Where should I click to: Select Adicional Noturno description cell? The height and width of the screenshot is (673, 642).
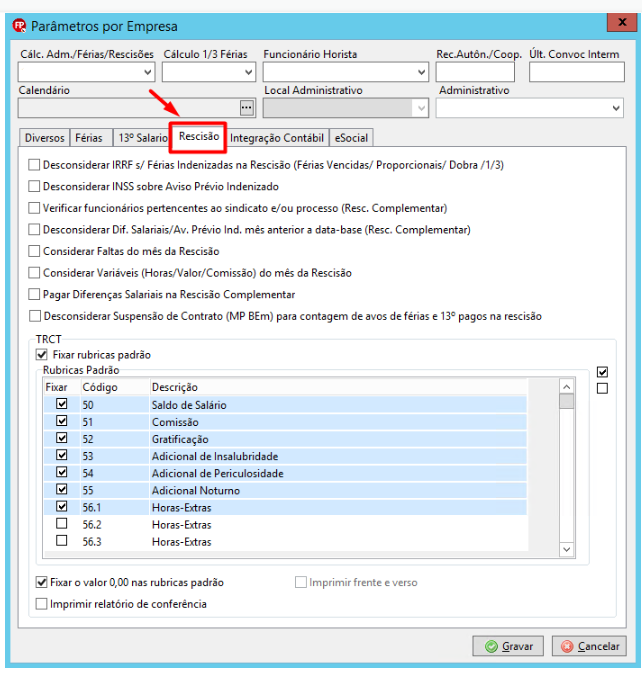point(338,490)
